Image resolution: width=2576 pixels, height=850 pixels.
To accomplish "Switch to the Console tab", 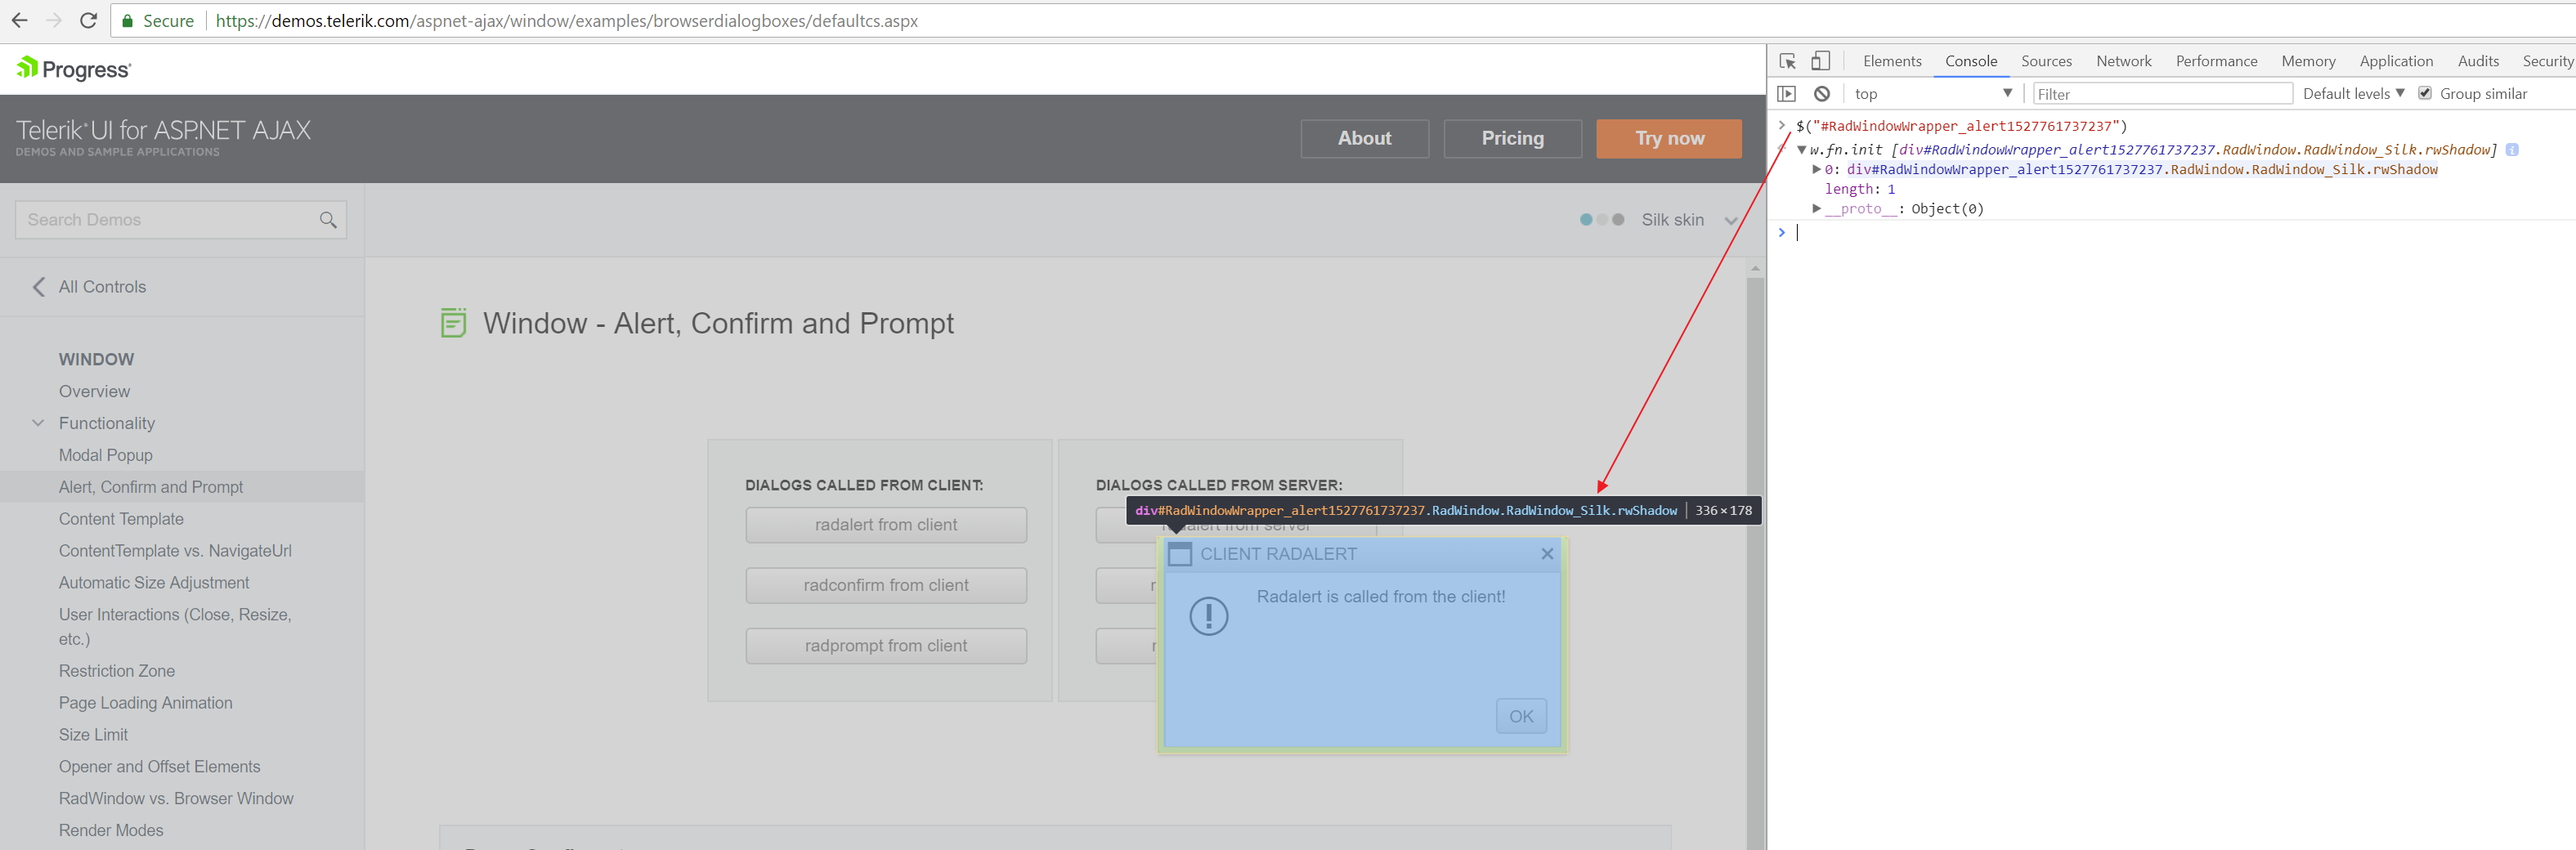I will tap(1971, 61).
